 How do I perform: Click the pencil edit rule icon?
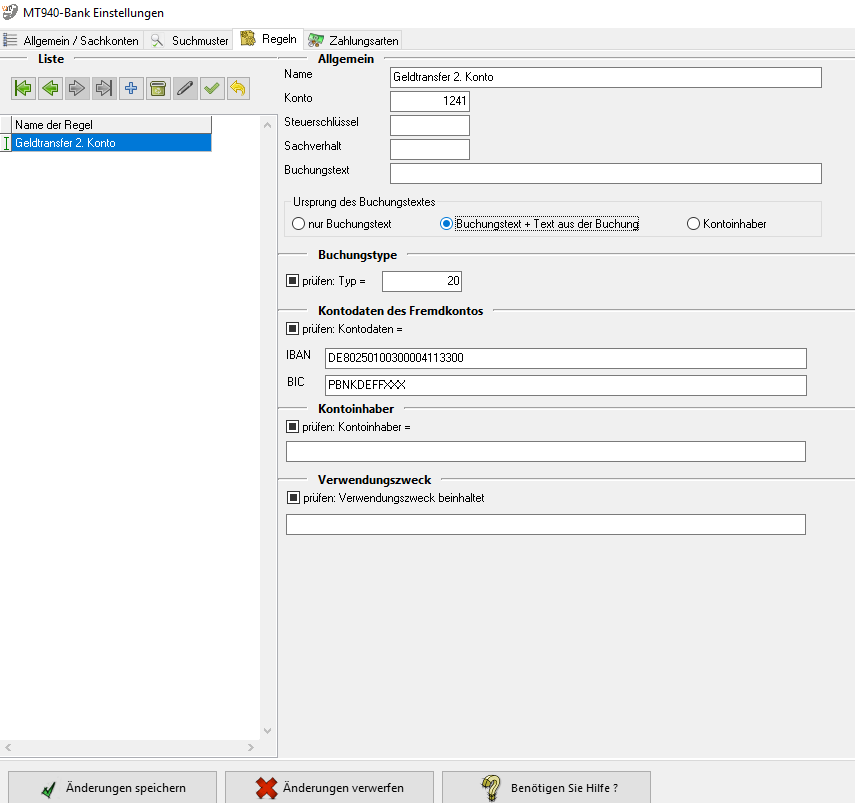coord(184,89)
